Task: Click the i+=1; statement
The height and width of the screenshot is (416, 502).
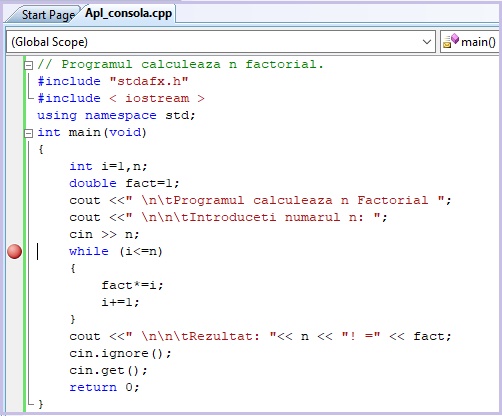Action: (x=120, y=302)
